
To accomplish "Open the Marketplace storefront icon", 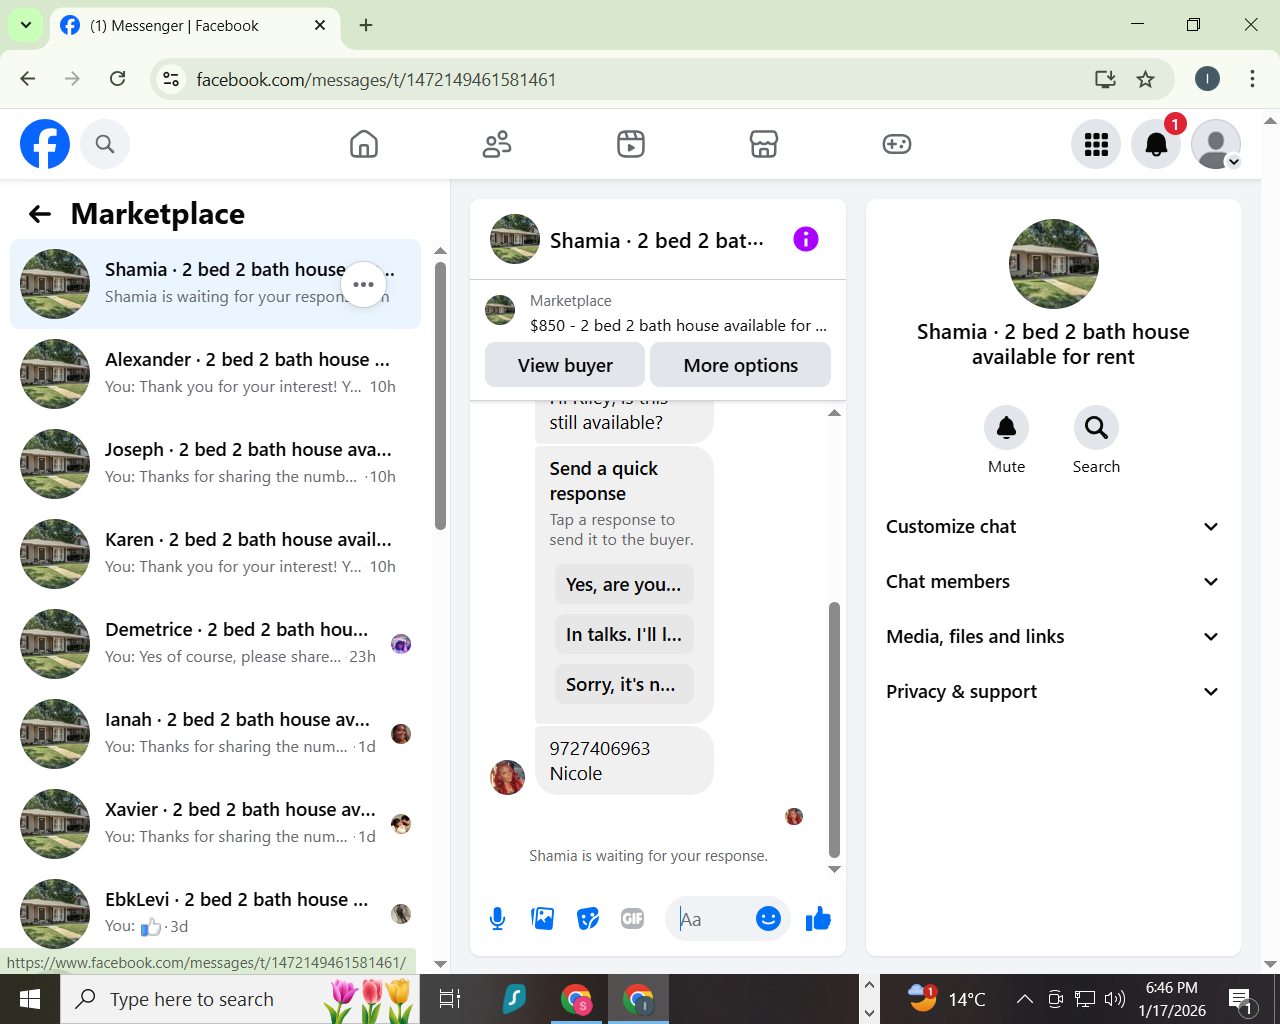I will click(x=764, y=144).
